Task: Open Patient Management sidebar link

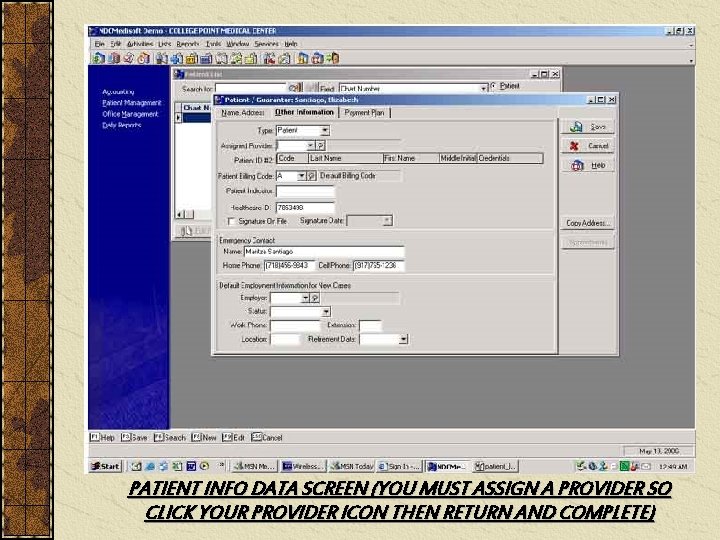Action: tap(132, 103)
